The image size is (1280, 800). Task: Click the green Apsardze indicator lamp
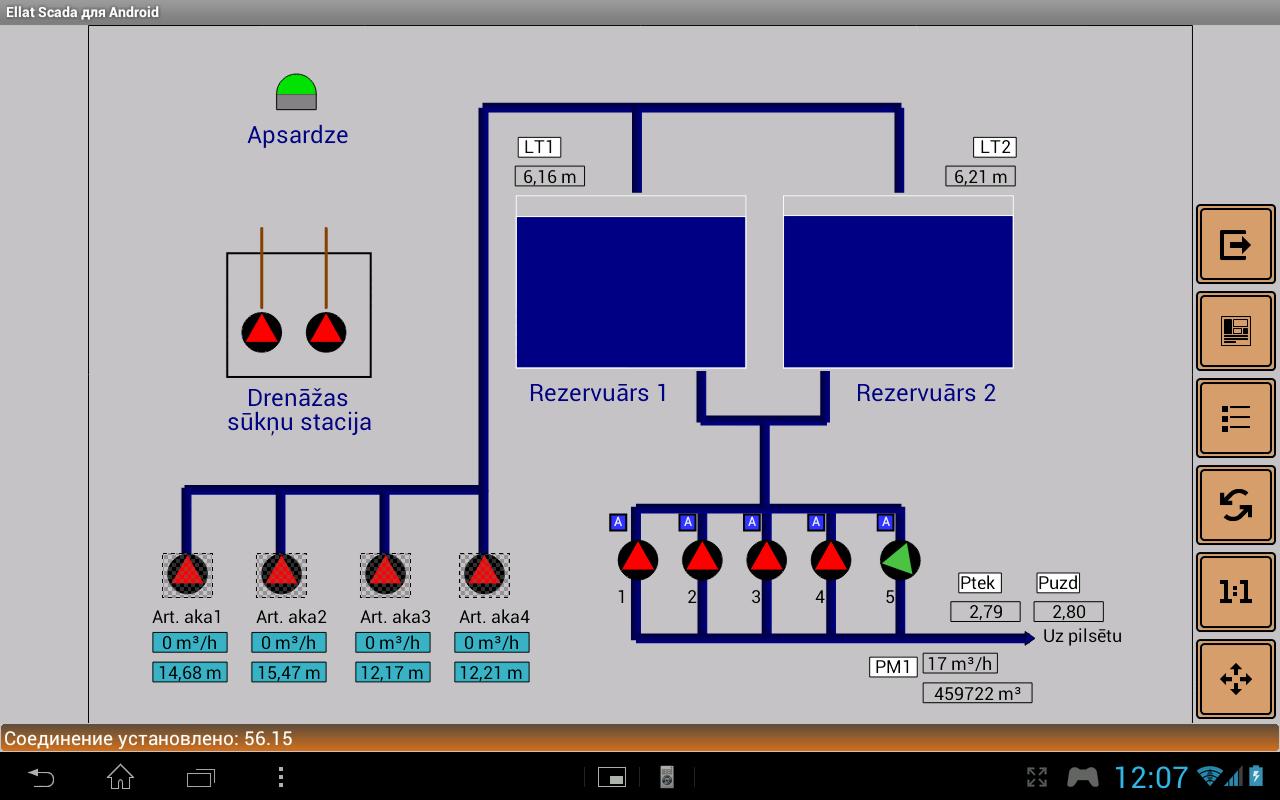[296, 90]
